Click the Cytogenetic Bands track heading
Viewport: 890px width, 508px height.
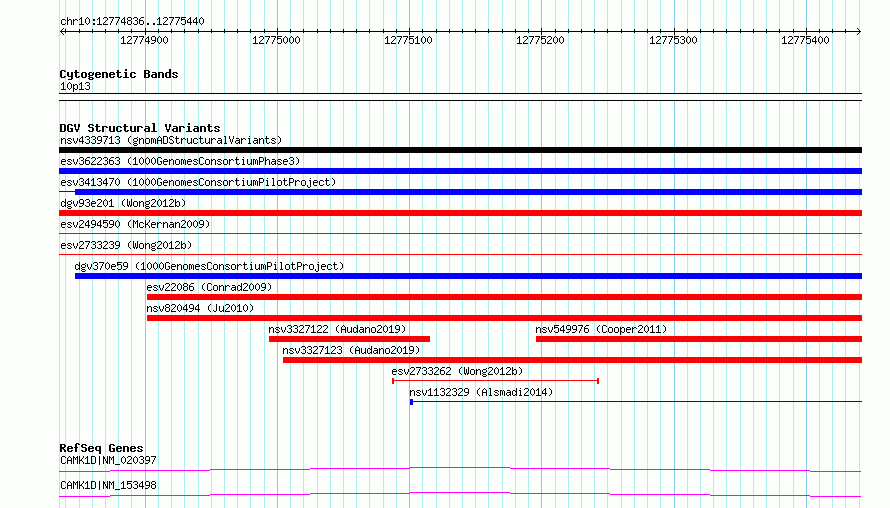click(x=119, y=74)
